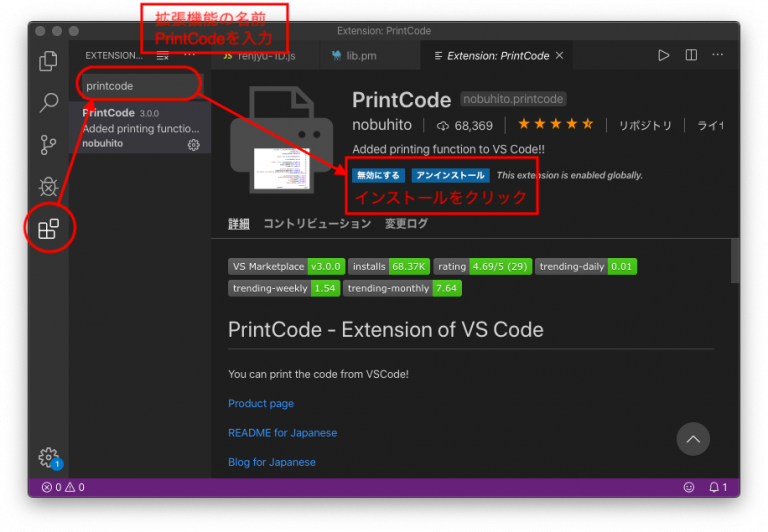Open the notifications bell in status bar
768x532 pixels.
pos(716,487)
